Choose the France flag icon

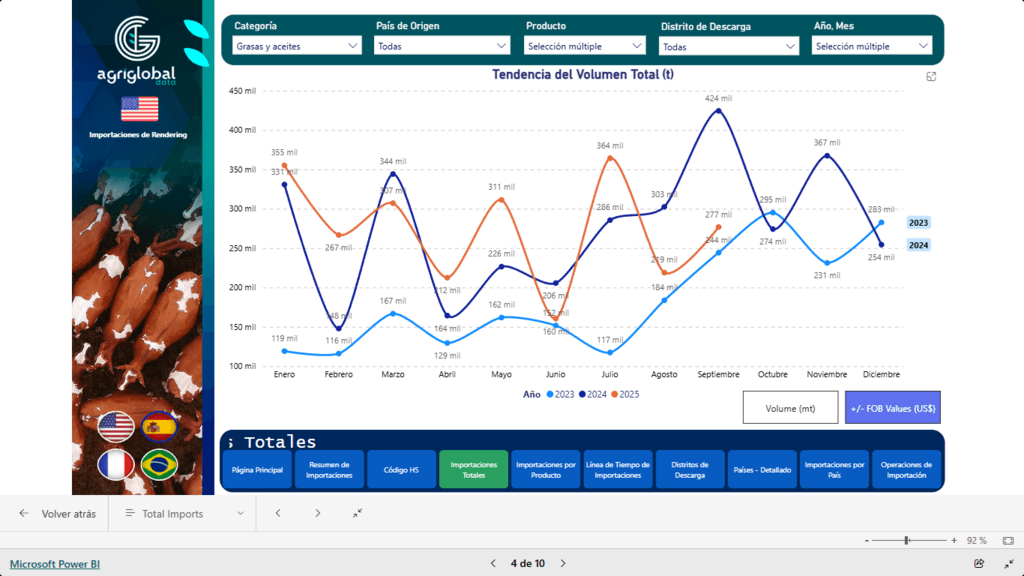tap(116, 465)
